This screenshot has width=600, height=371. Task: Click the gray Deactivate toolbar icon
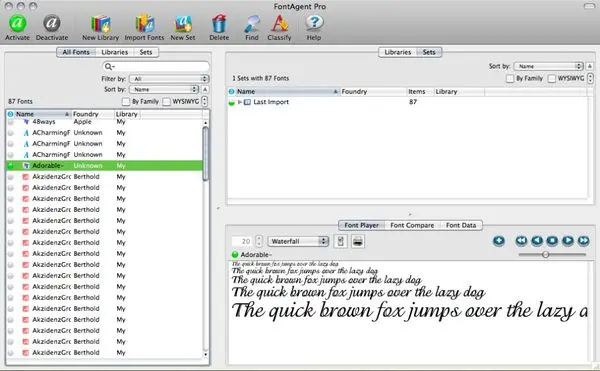click(x=51, y=23)
